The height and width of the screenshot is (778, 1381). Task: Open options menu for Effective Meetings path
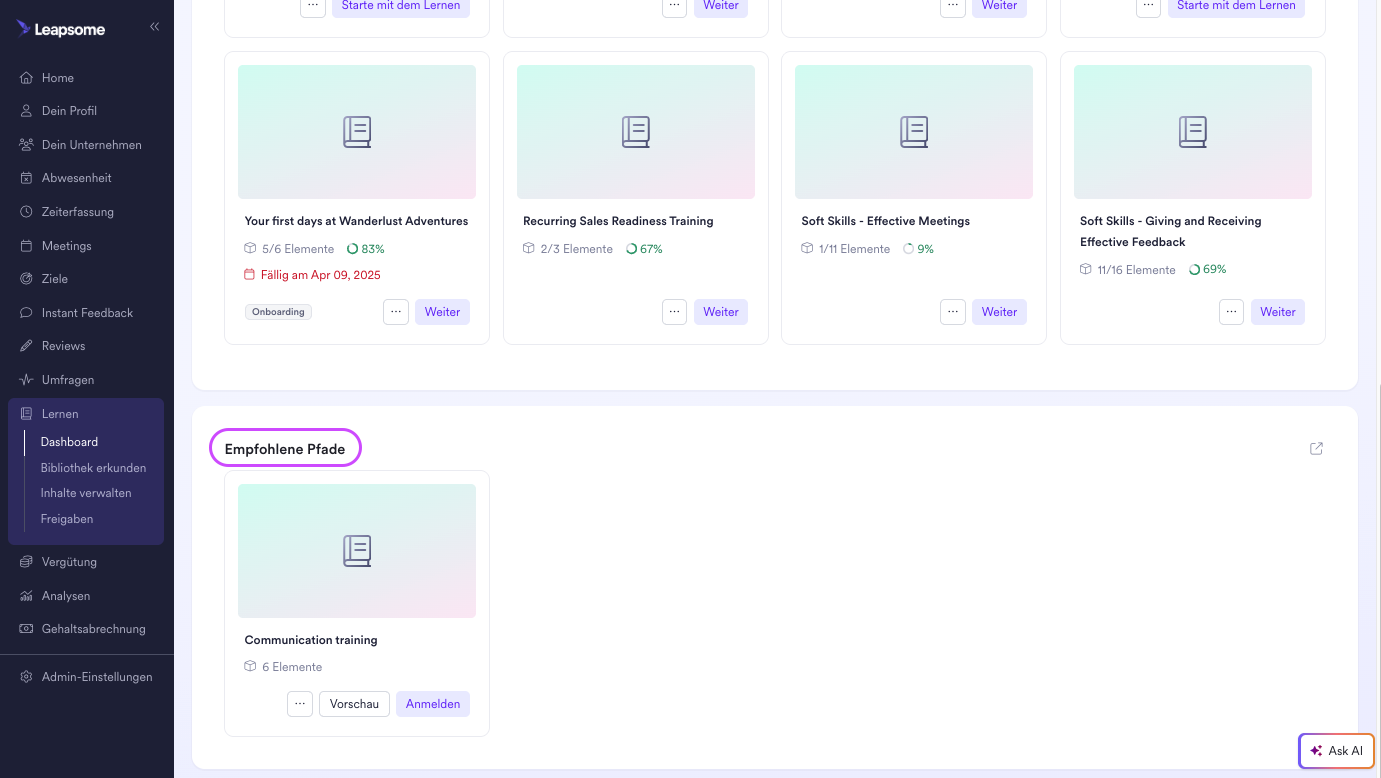pos(953,312)
